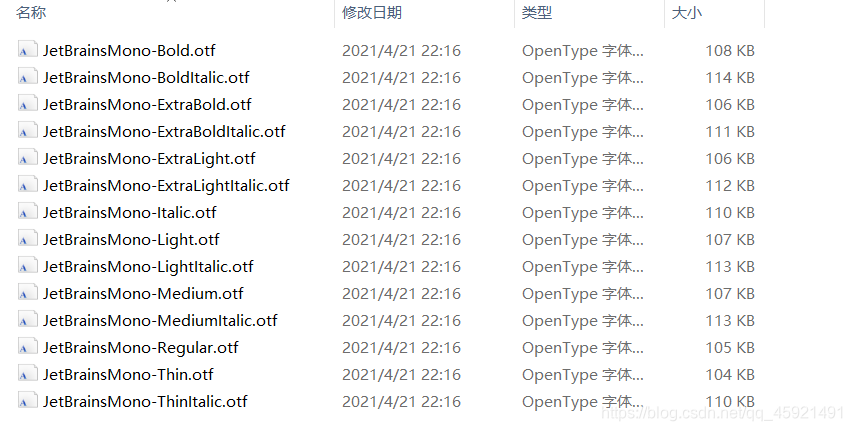The image size is (852, 431).
Task: Select the JetBrainsMono-ExtraBoldItalic.otf file name
Action: coord(164,132)
